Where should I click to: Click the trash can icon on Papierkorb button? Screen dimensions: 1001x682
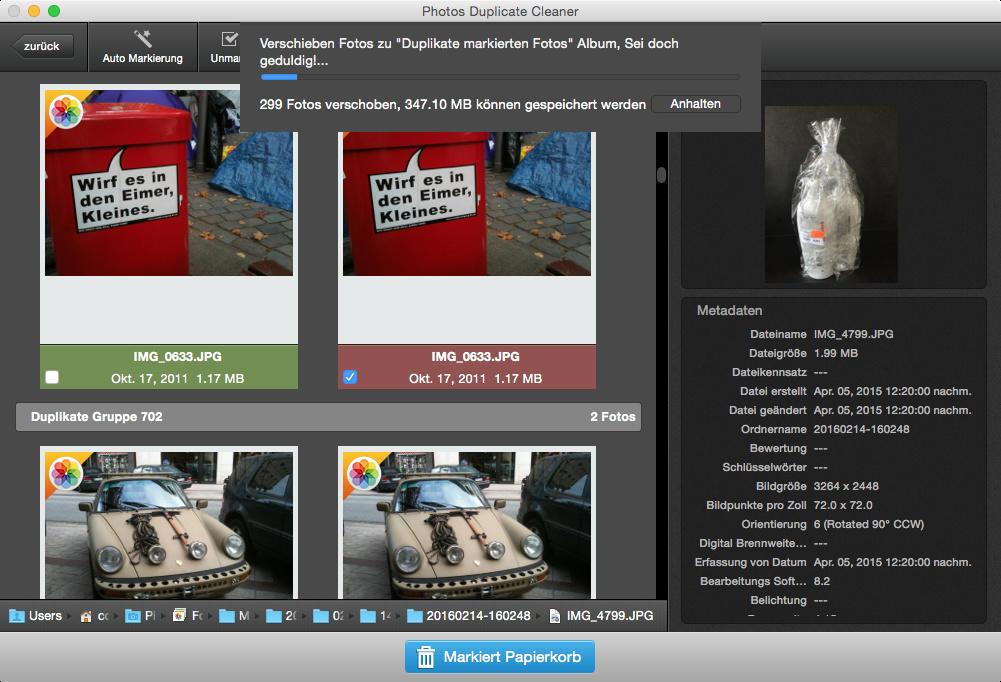tap(426, 657)
